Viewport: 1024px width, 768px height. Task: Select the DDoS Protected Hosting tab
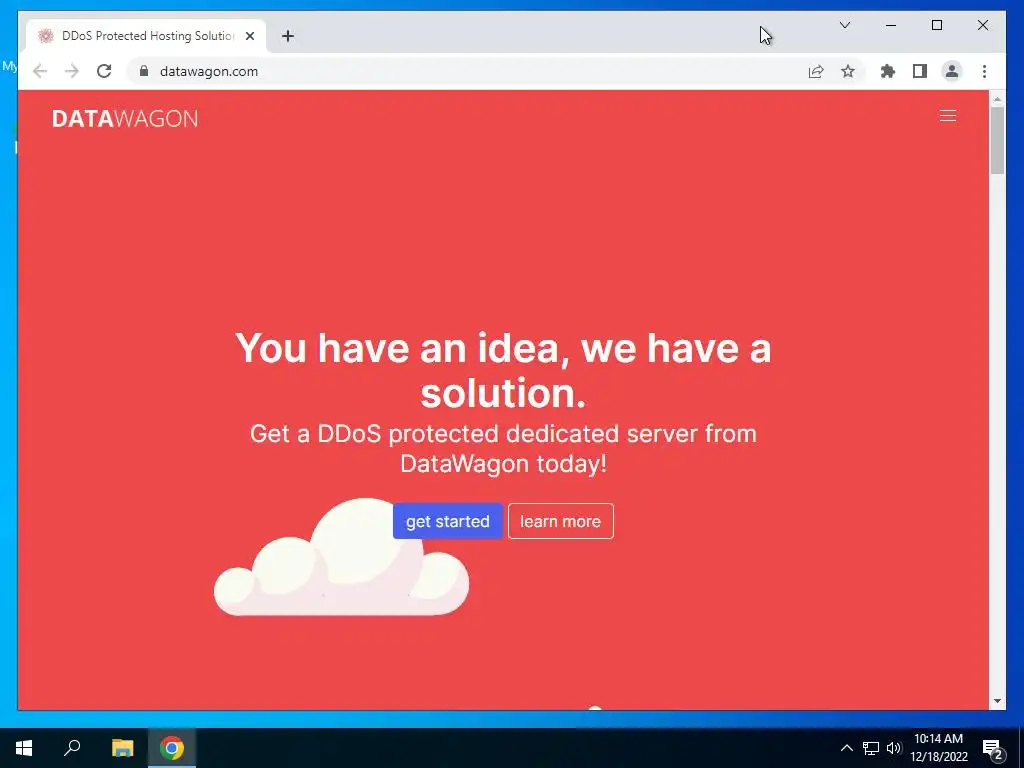coord(146,36)
